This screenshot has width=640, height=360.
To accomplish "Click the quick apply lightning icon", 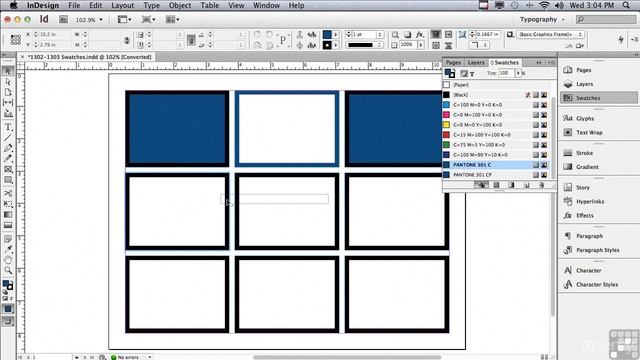I will (x=621, y=39).
